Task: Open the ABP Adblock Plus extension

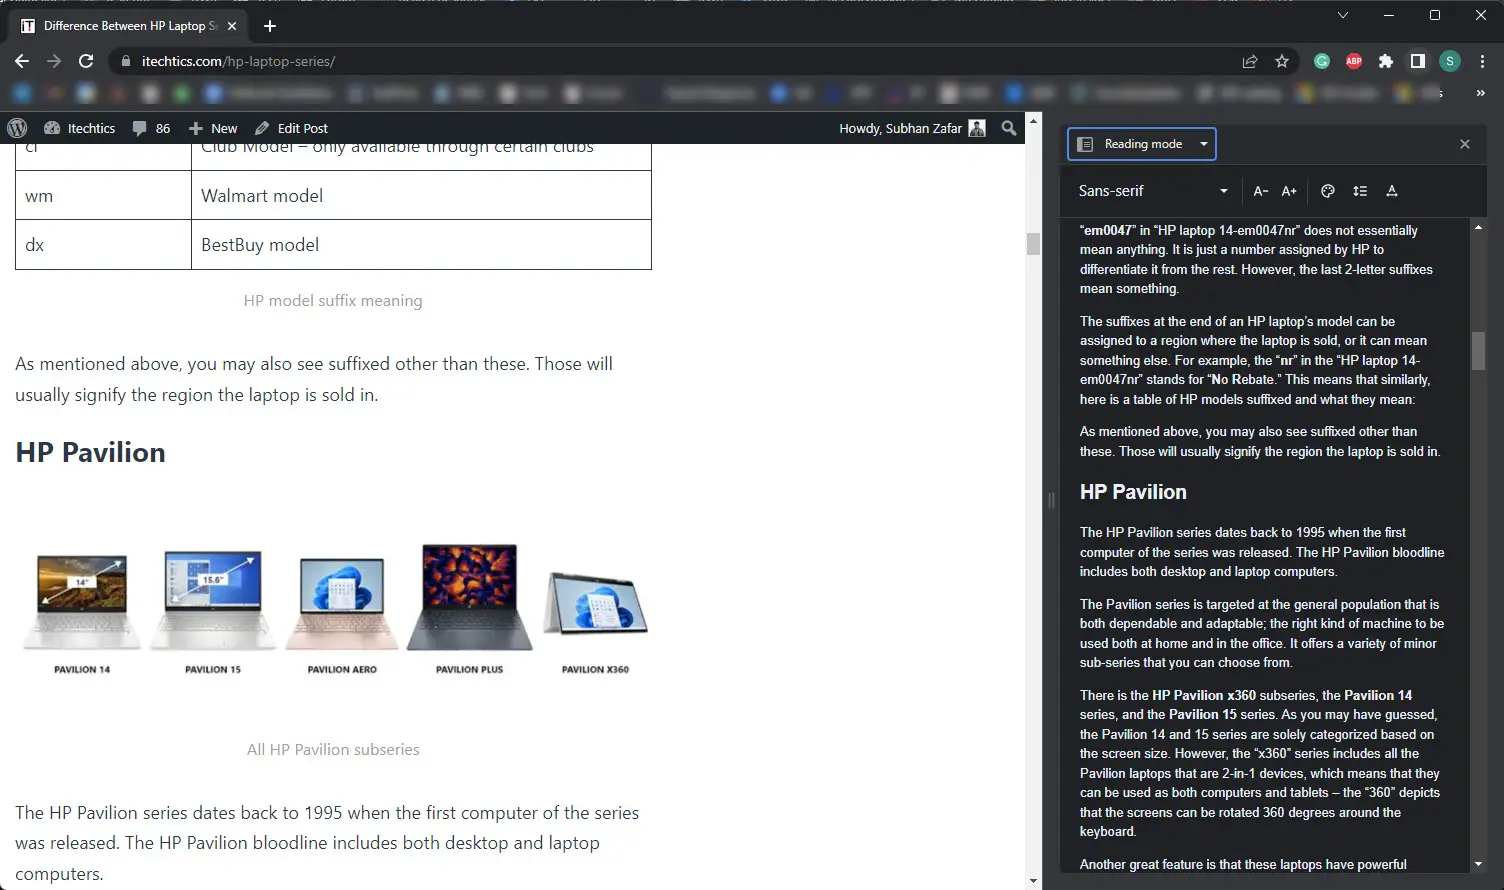Action: [x=1354, y=61]
